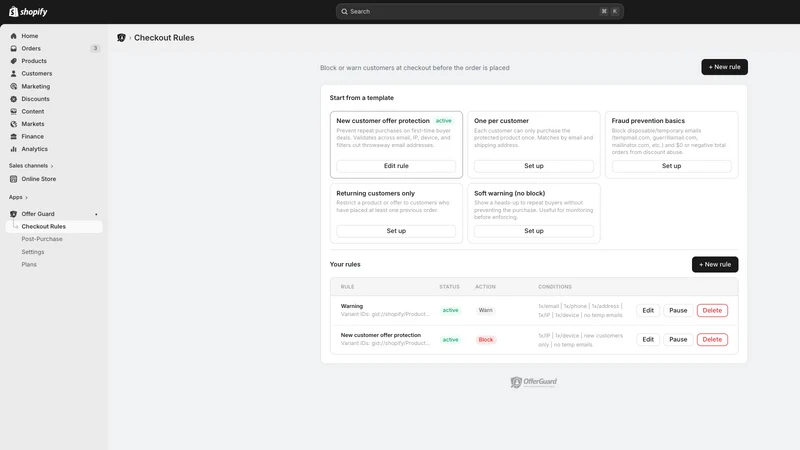Viewport: 800px width, 450px height.
Task: Click the search magnifier icon
Action: [x=344, y=11]
